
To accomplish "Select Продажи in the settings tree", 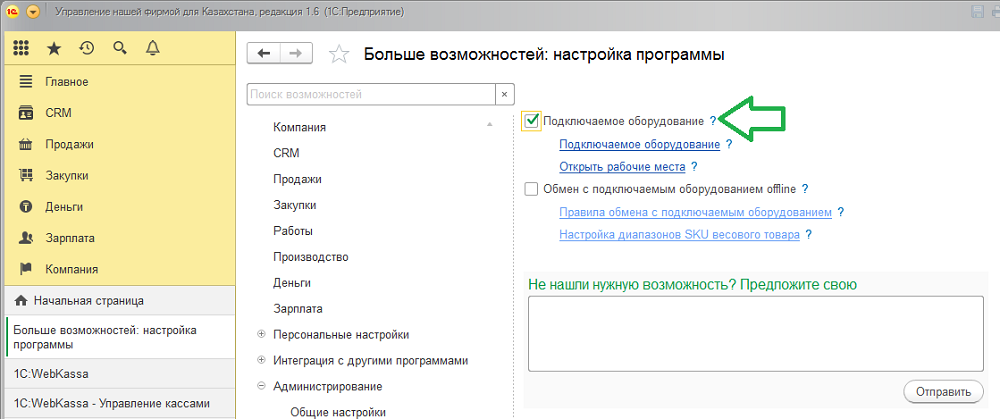I will (297, 179).
